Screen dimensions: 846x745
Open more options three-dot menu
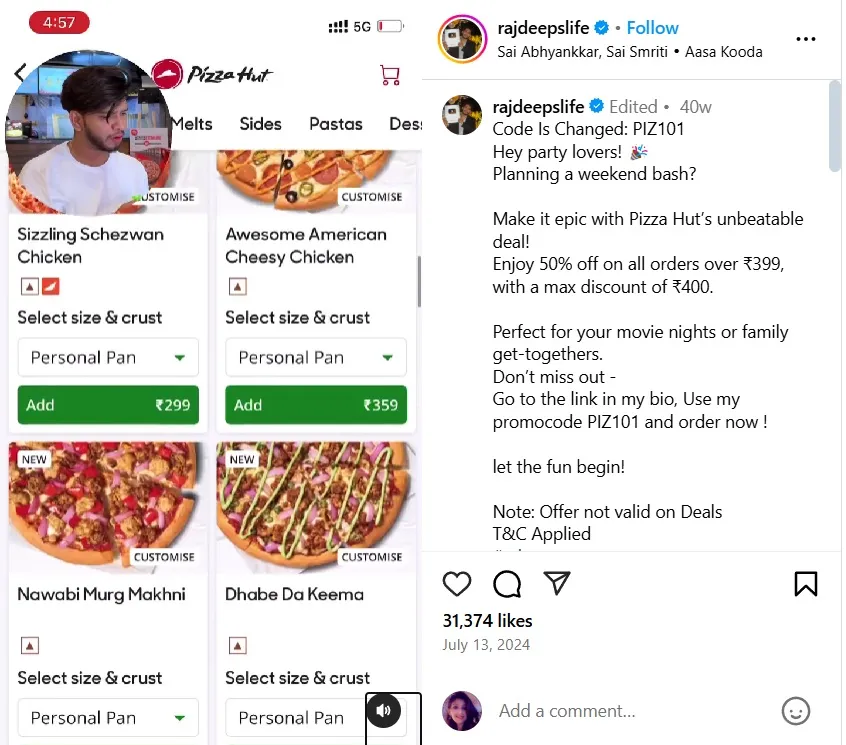coord(806,40)
